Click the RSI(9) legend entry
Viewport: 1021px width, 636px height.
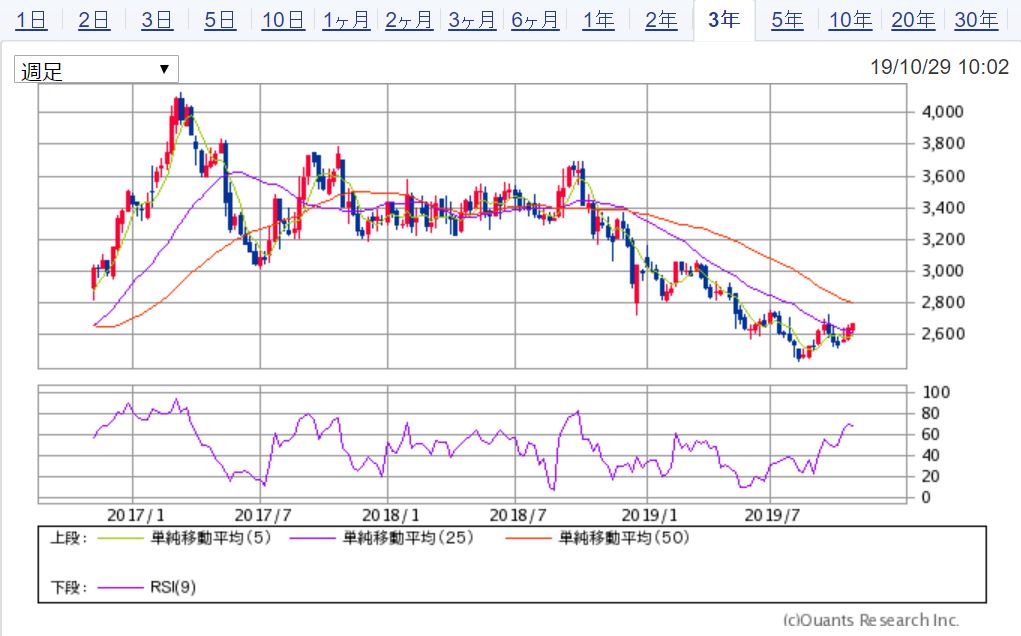pyautogui.click(x=173, y=587)
